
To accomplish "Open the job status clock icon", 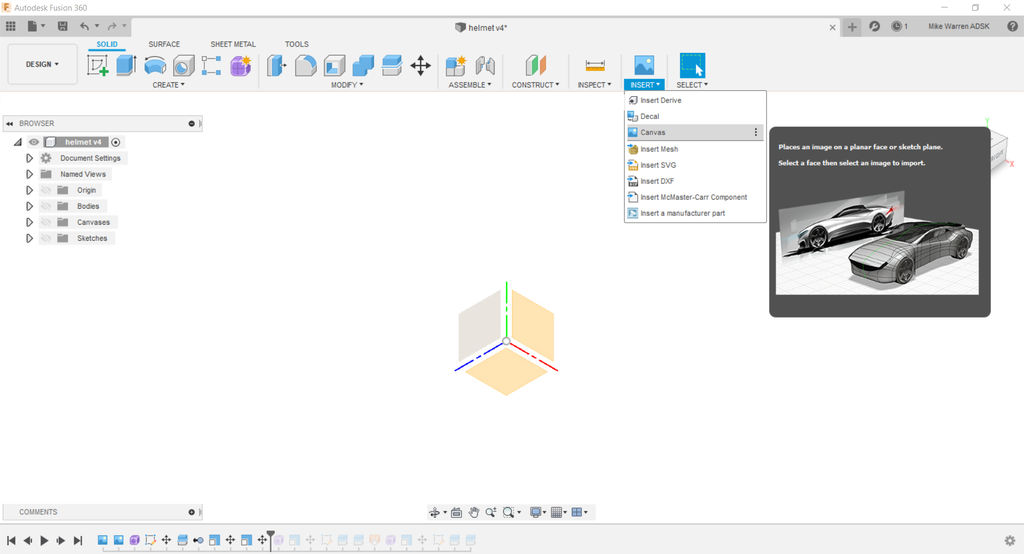I will point(897,26).
